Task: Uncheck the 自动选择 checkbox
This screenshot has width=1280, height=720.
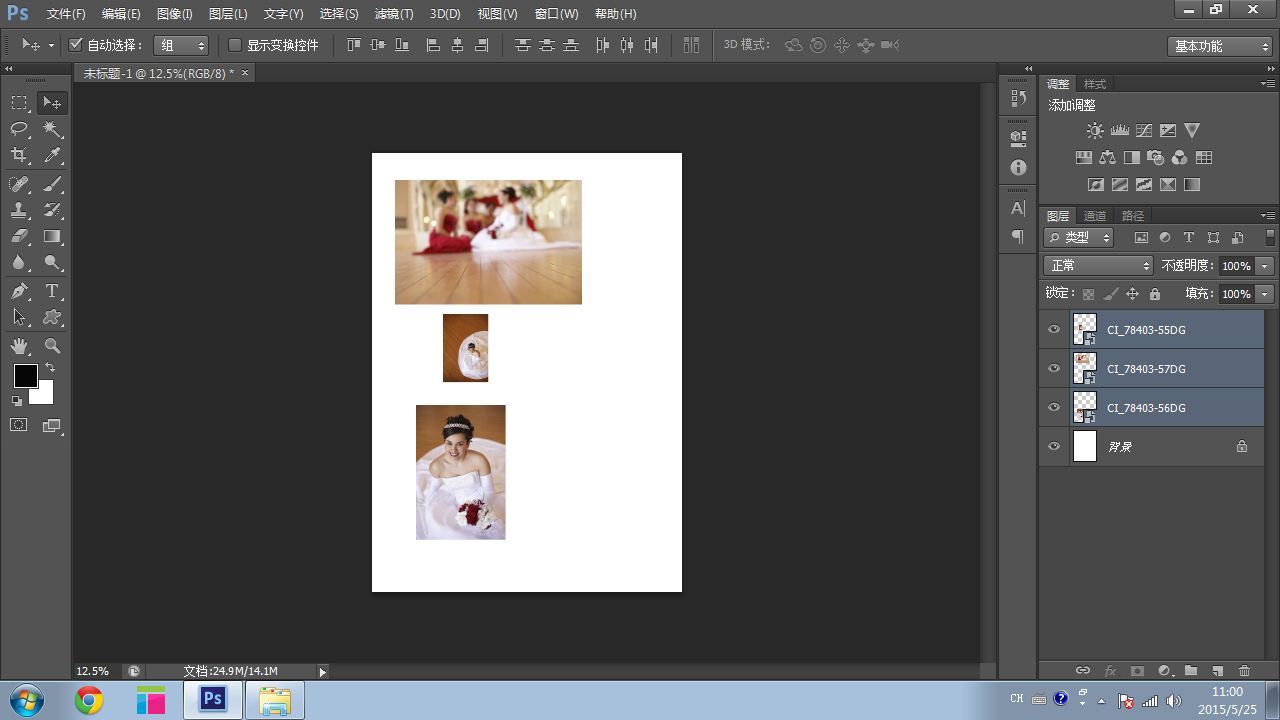Action: 75,45
